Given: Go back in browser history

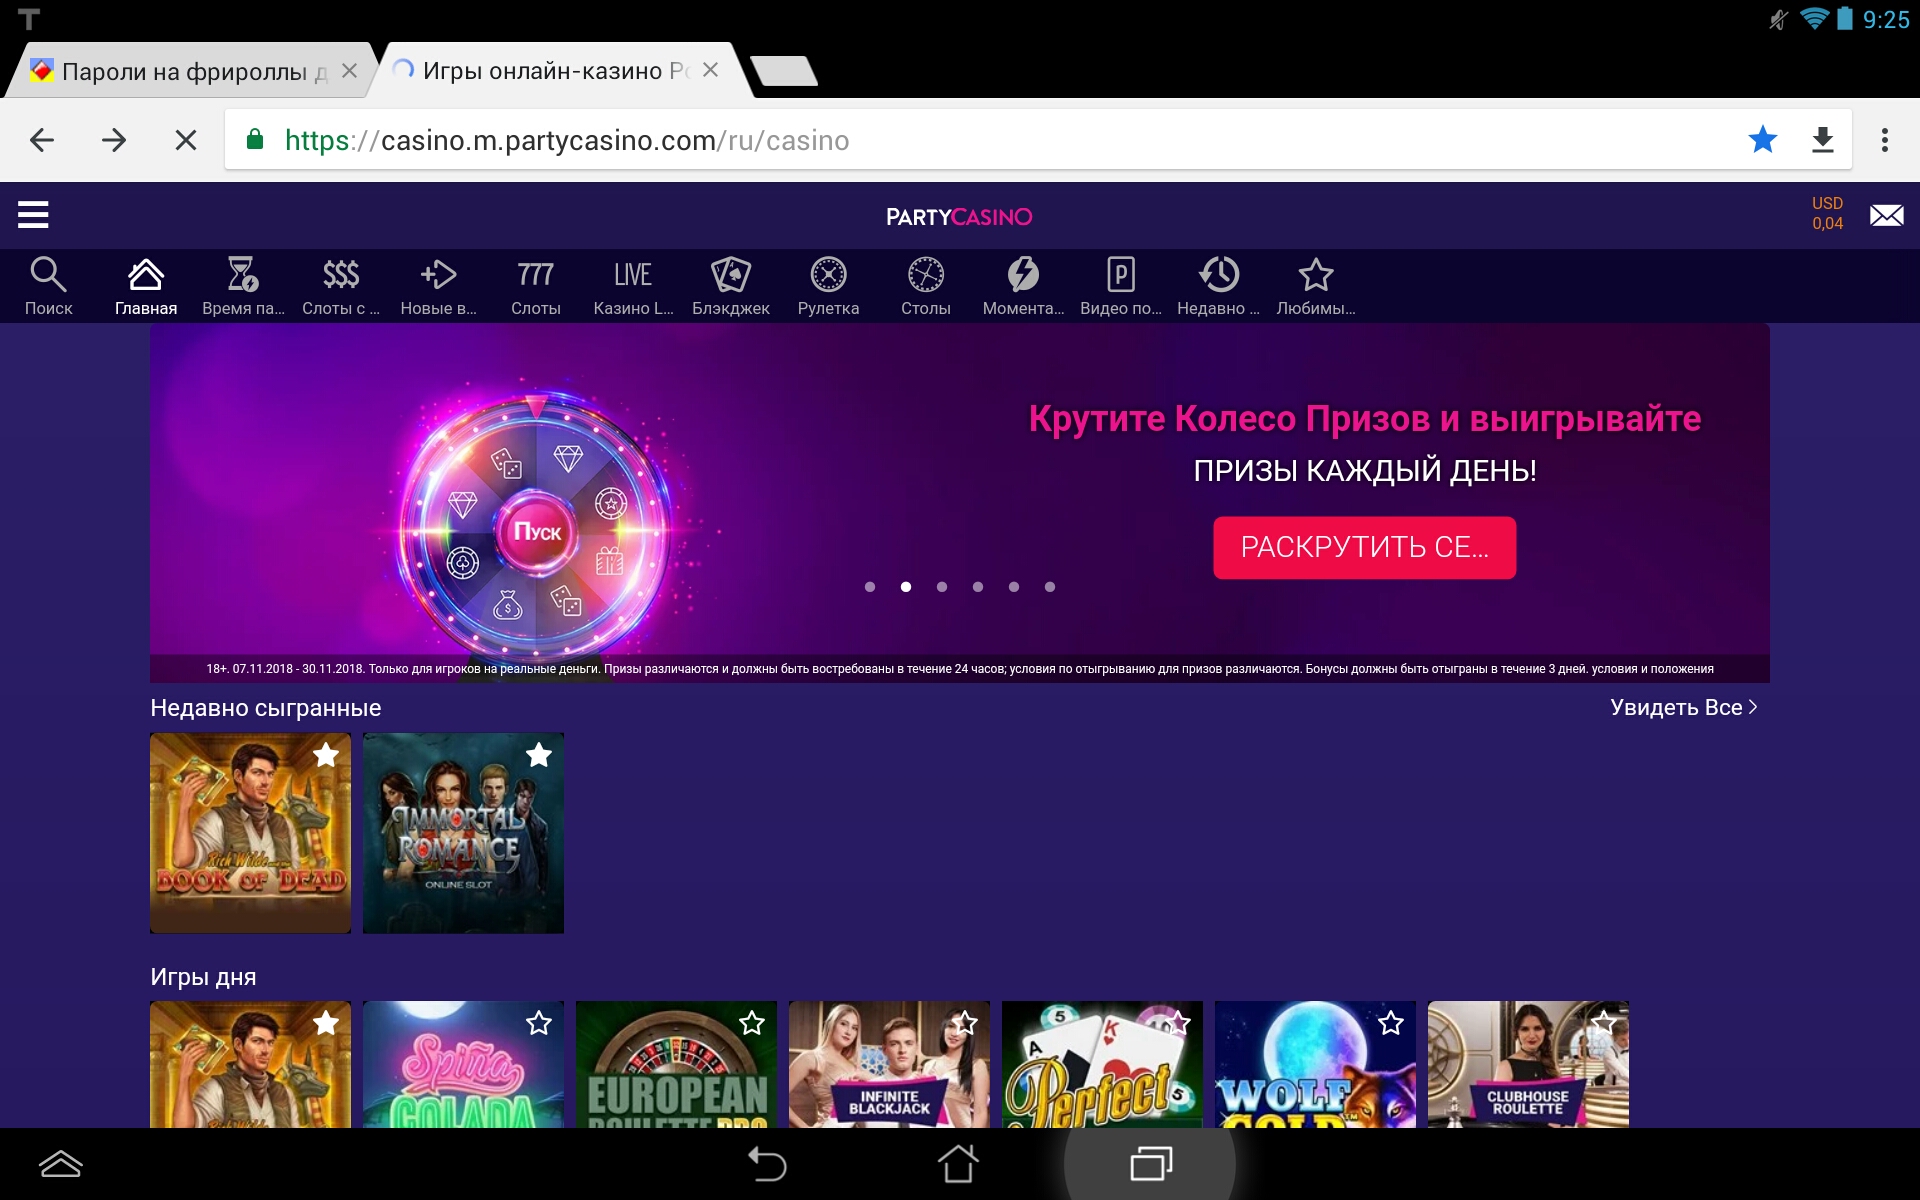Looking at the screenshot, I should (42, 140).
